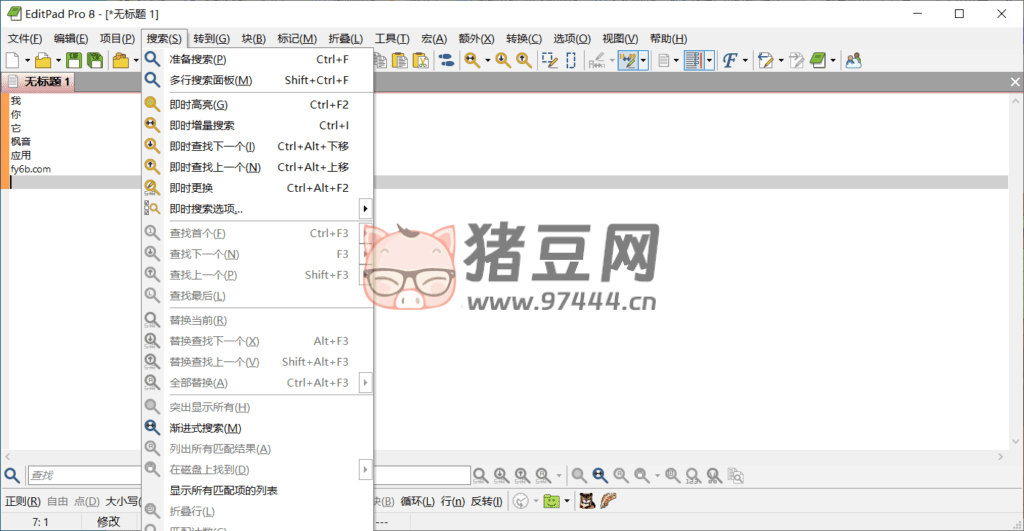1024x531 pixels.
Task: Toggle the highlighted word wrap toolbar button
Action: click(628, 61)
